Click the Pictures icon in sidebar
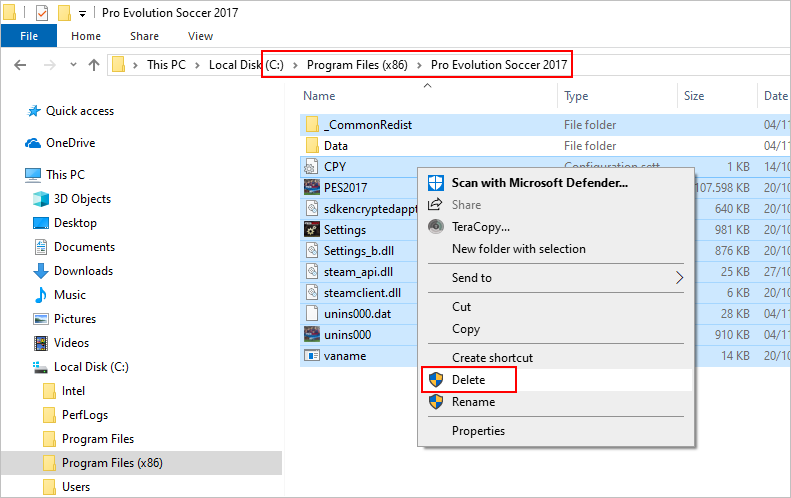Screen dimensions: 791x498 [41, 319]
